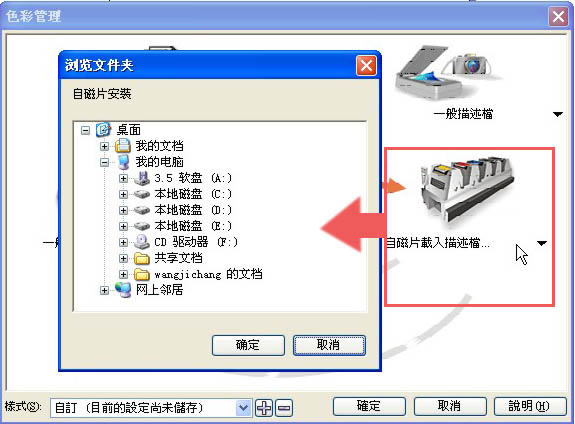Click the scanner and camera device icon
Viewport: 575px width, 424px height.
(449, 72)
